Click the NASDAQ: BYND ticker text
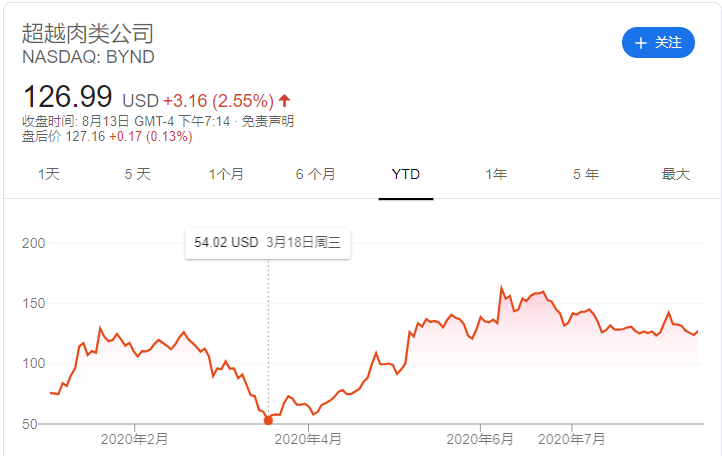The width and height of the screenshot is (722, 456). point(88,56)
